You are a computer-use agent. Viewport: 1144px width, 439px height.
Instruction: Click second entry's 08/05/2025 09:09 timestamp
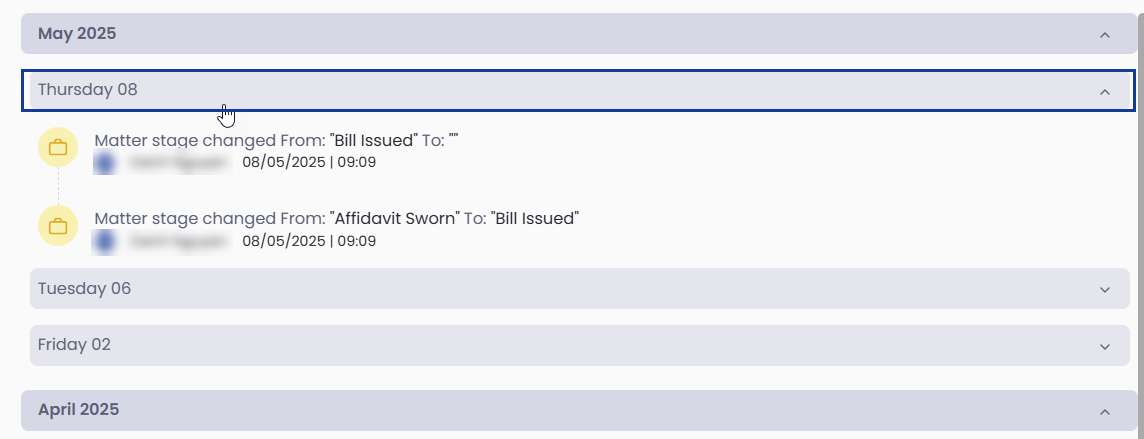[309, 241]
